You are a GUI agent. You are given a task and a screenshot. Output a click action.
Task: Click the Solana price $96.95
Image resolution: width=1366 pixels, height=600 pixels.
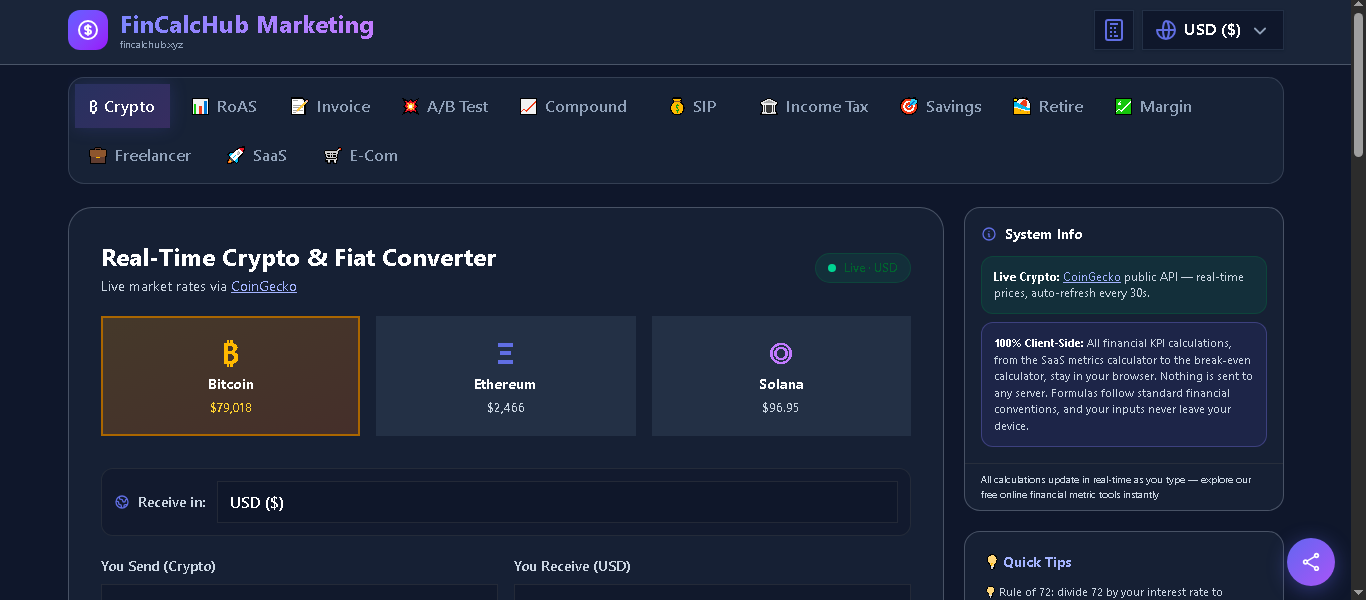pyautogui.click(x=781, y=408)
